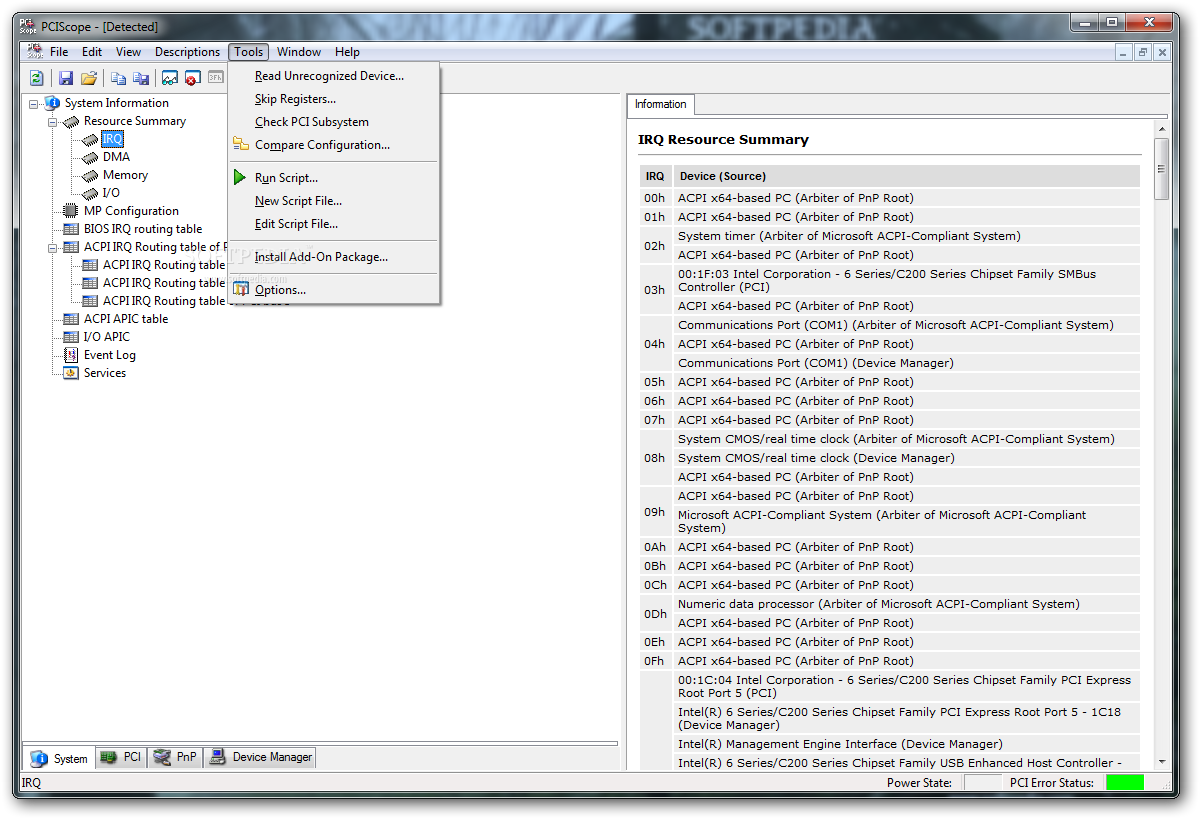The image size is (1200, 819).
Task: Open the View menu
Action: pyautogui.click(x=128, y=52)
